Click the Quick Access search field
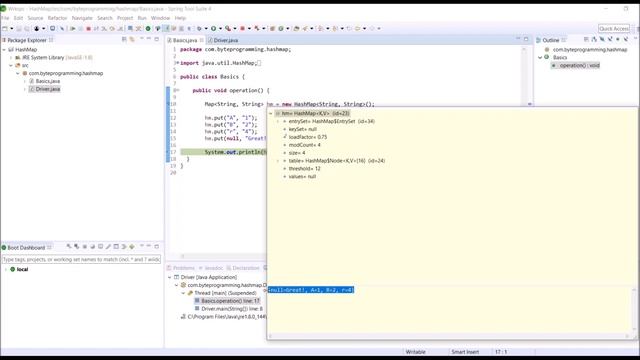 [614, 29]
